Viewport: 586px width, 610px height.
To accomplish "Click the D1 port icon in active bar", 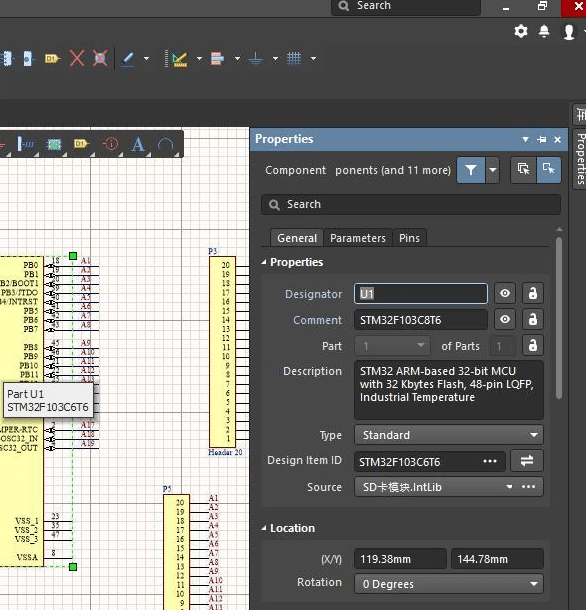I will coord(81,144).
